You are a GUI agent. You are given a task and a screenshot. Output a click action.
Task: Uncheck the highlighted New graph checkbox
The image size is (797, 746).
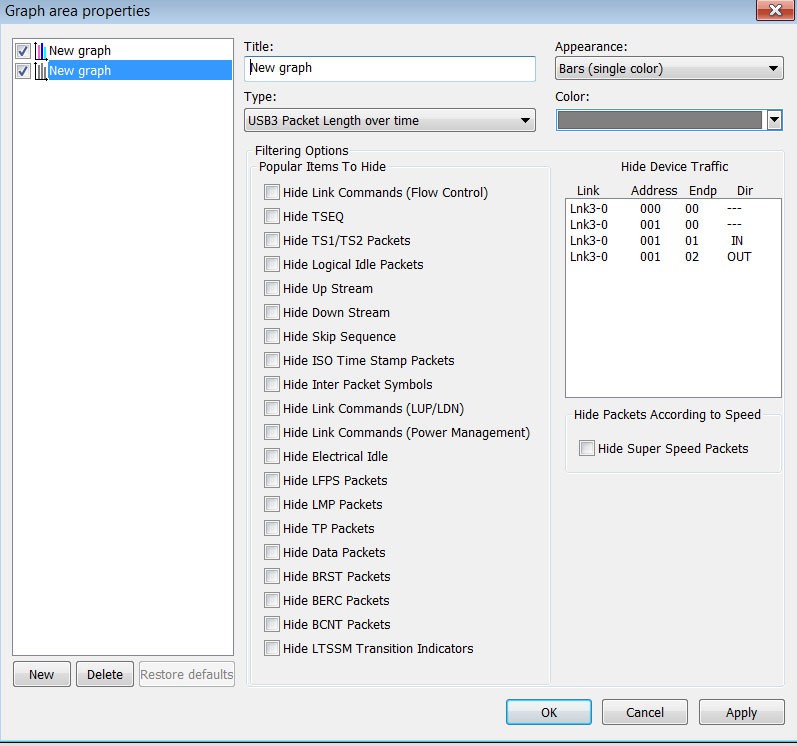coord(22,71)
